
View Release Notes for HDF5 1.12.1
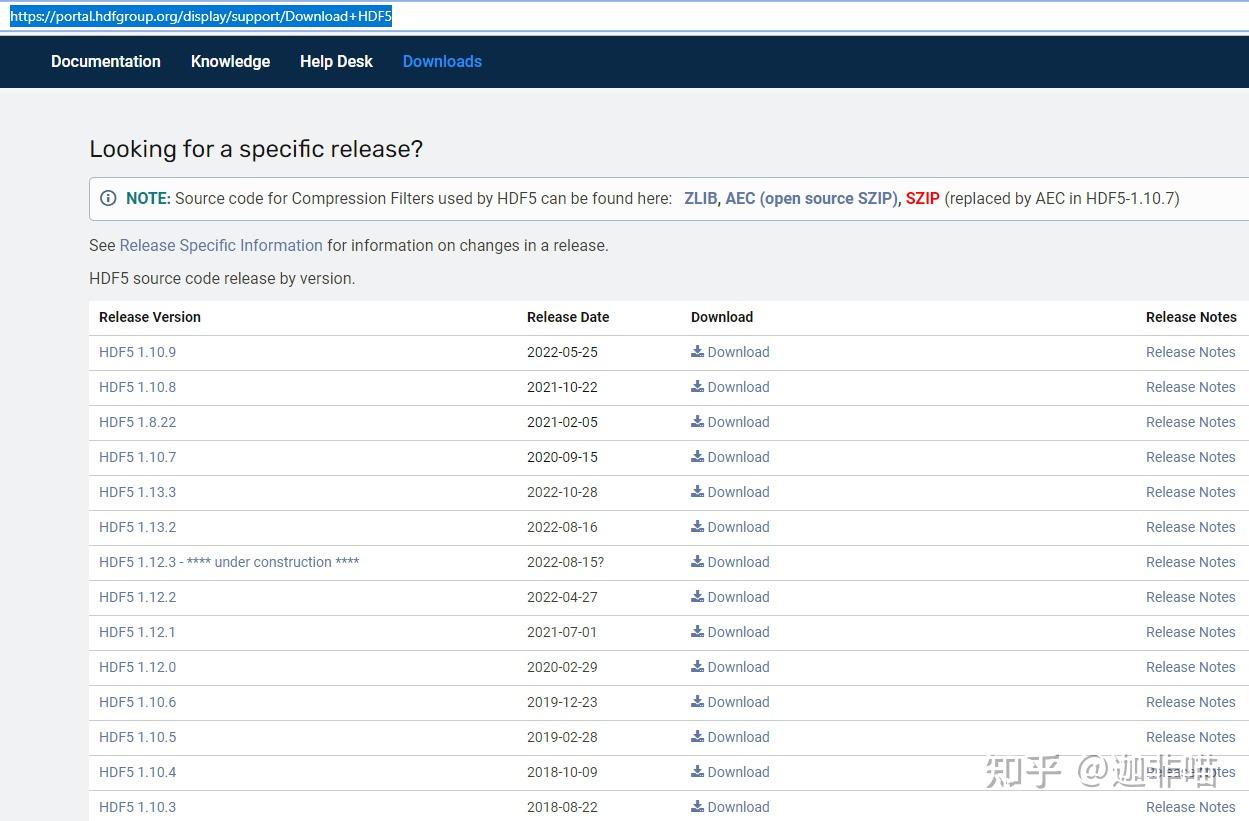point(1190,632)
